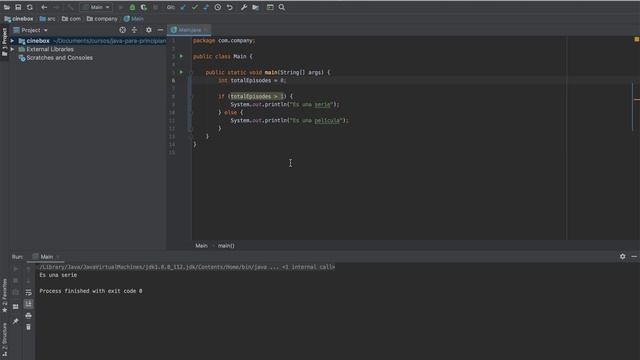The width and height of the screenshot is (640, 360).
Task: Stop process with Run panel stop icon
Action: [x=16, y=281]
